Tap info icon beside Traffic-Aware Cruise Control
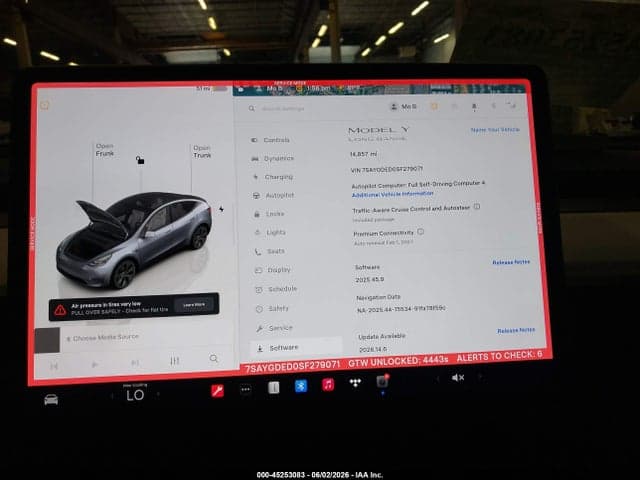Image resolution: width=640 pixels, height=480 pixels. click(477, 207)
